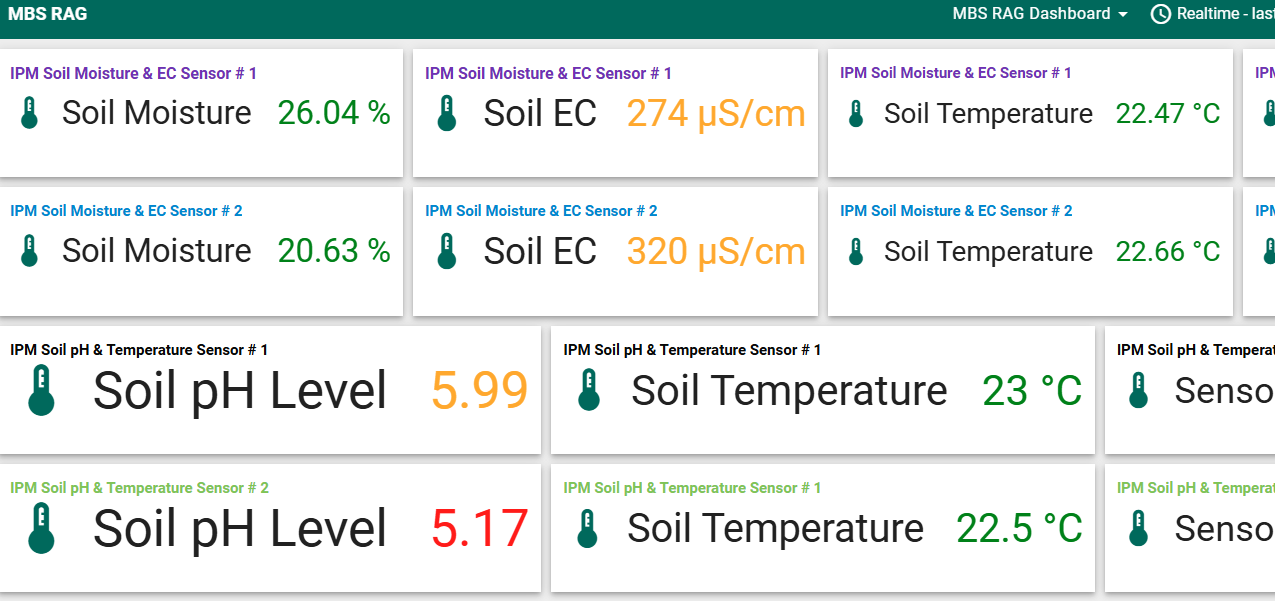1275x601 pixels.
Task: Open the Realtime time range selector
Action: (x=1215, y=14)
